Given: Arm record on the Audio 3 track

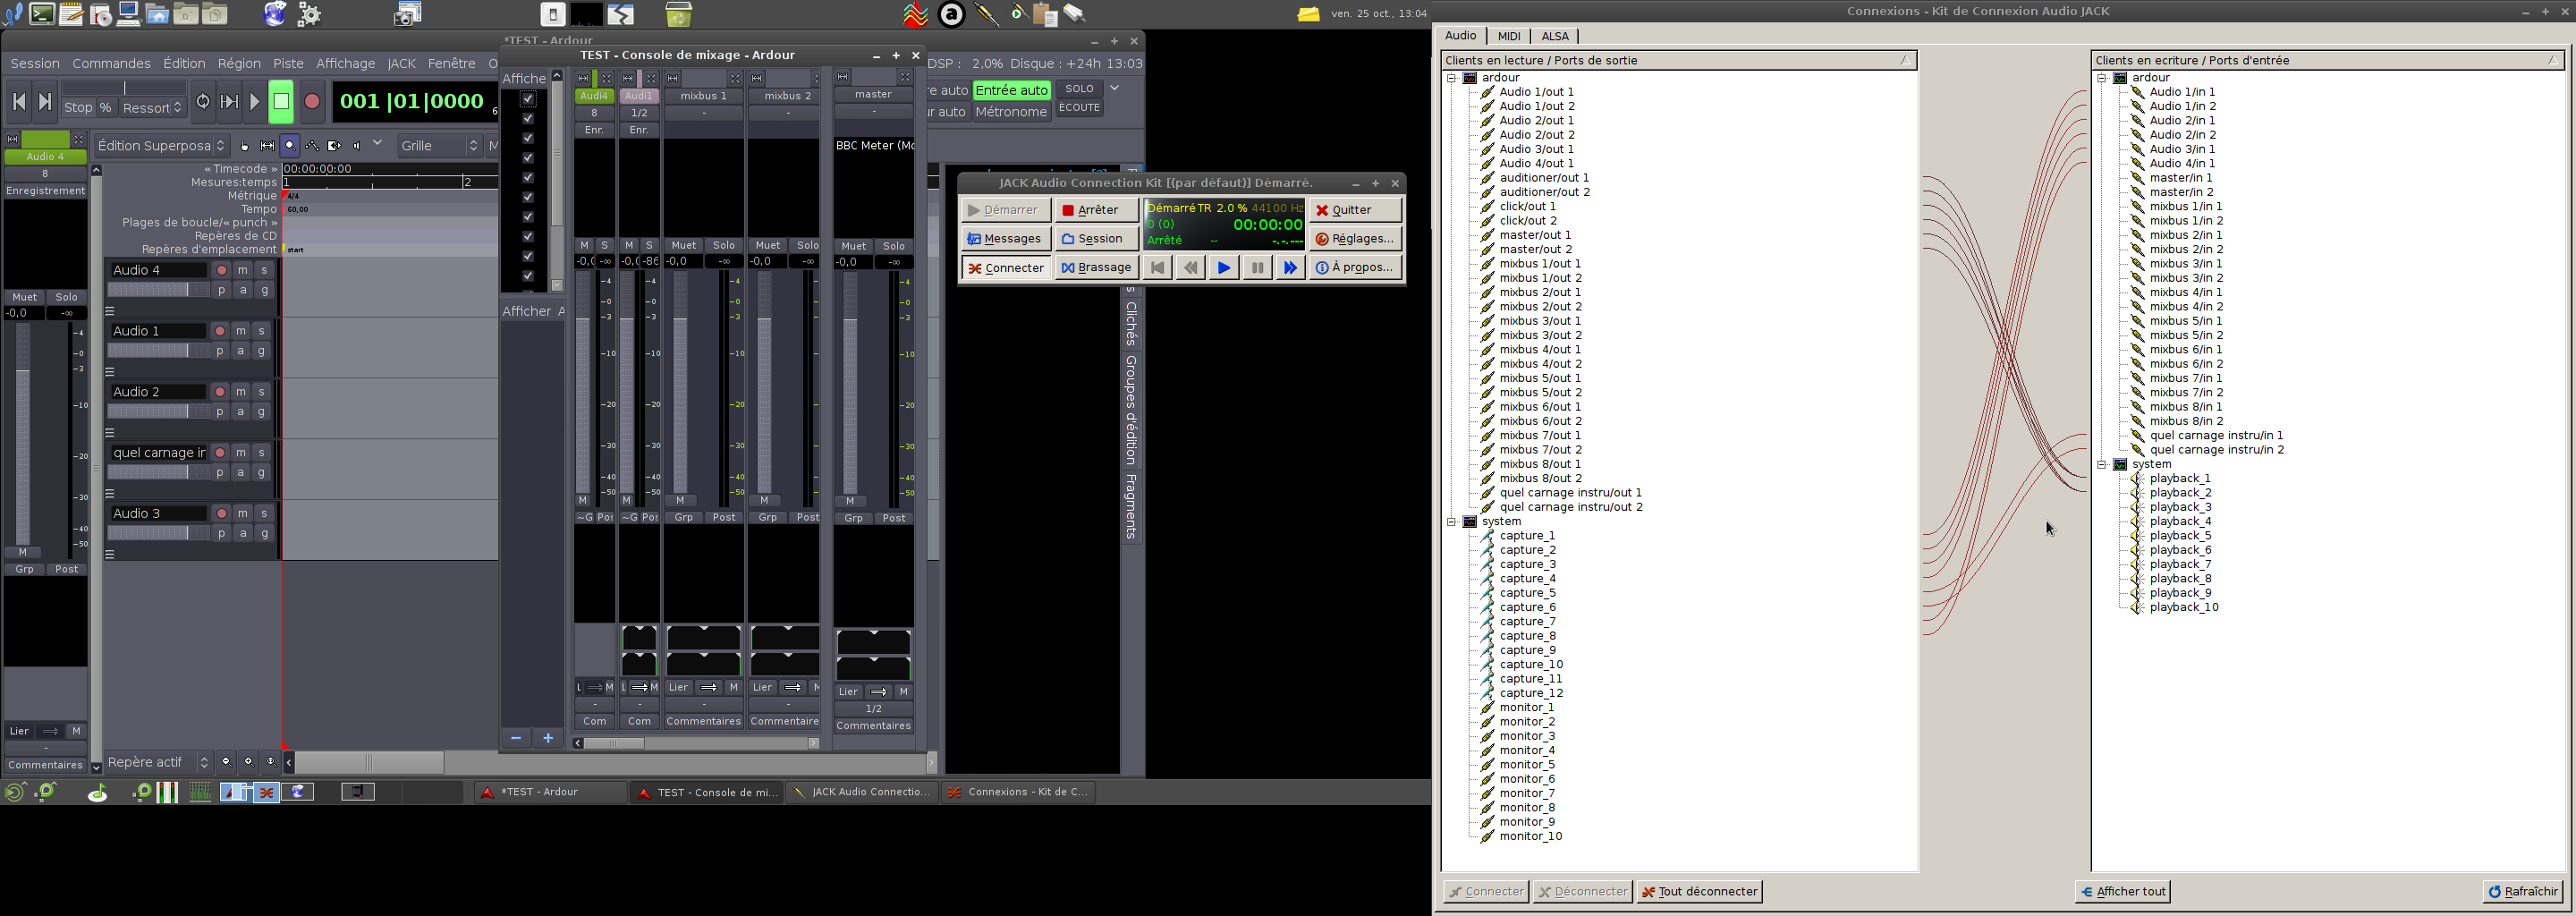Looking at the screenshot, I should [x=222, y=514].
